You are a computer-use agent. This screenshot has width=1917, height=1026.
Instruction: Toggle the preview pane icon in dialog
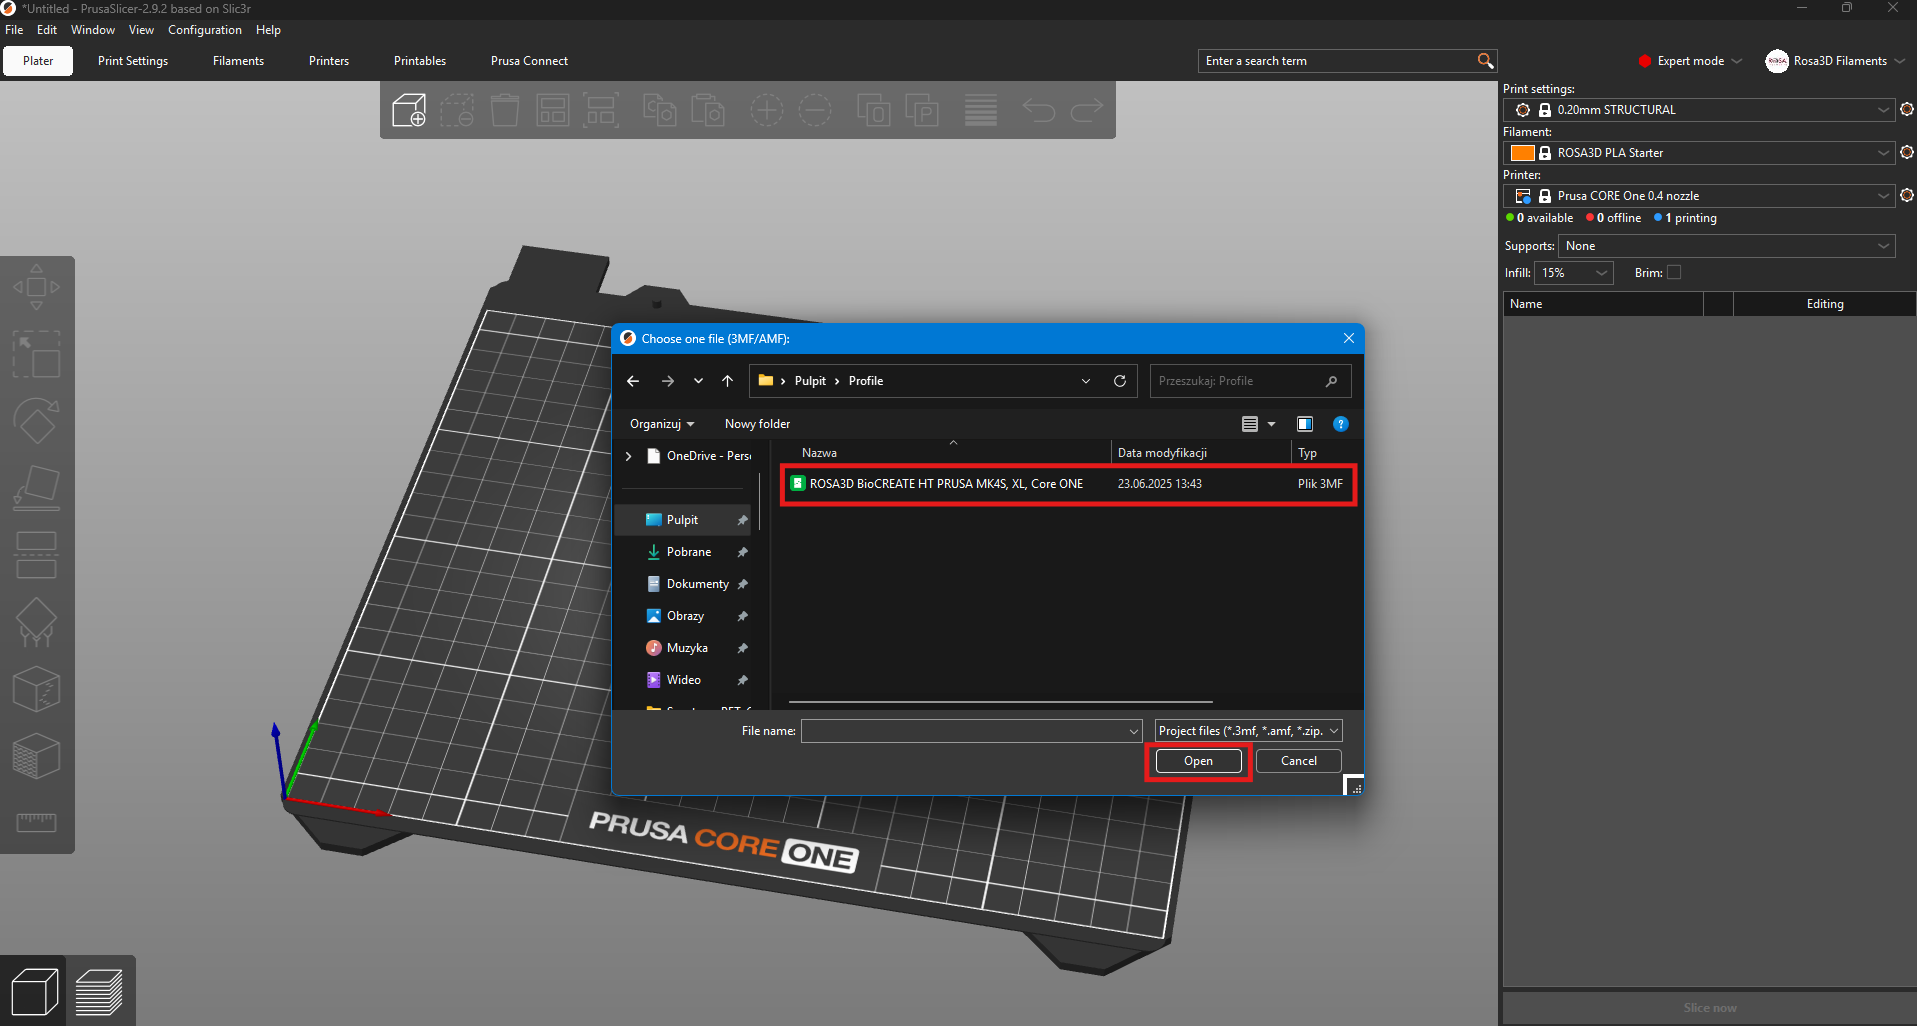tap(1304, 424)
